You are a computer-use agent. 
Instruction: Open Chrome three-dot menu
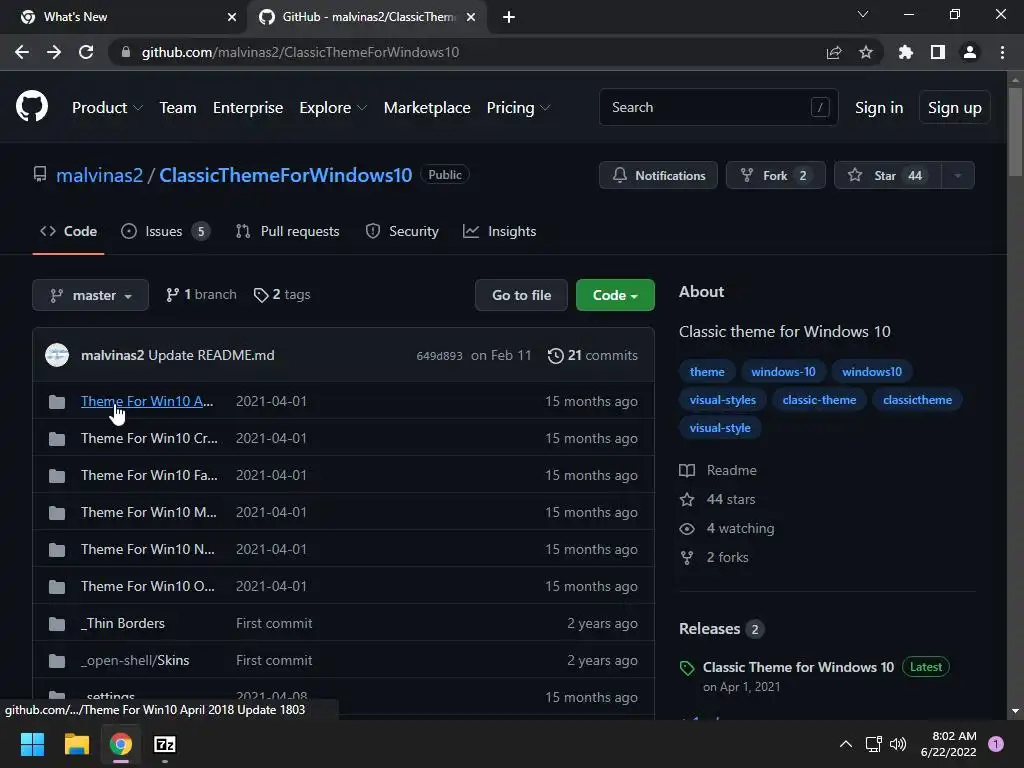point(1002,52)
